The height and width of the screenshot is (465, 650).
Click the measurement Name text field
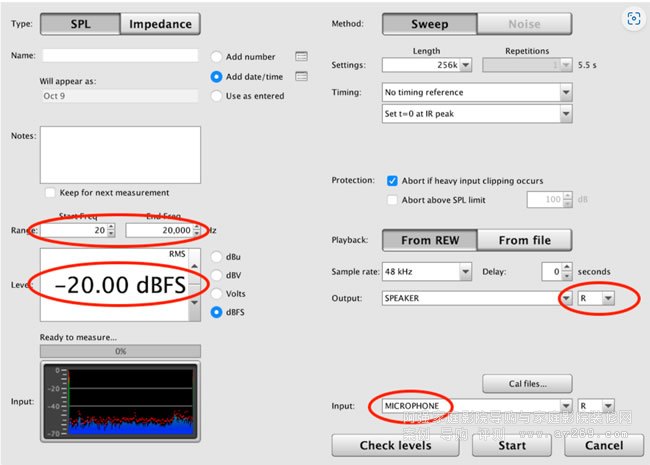click(x=121, y=56)
